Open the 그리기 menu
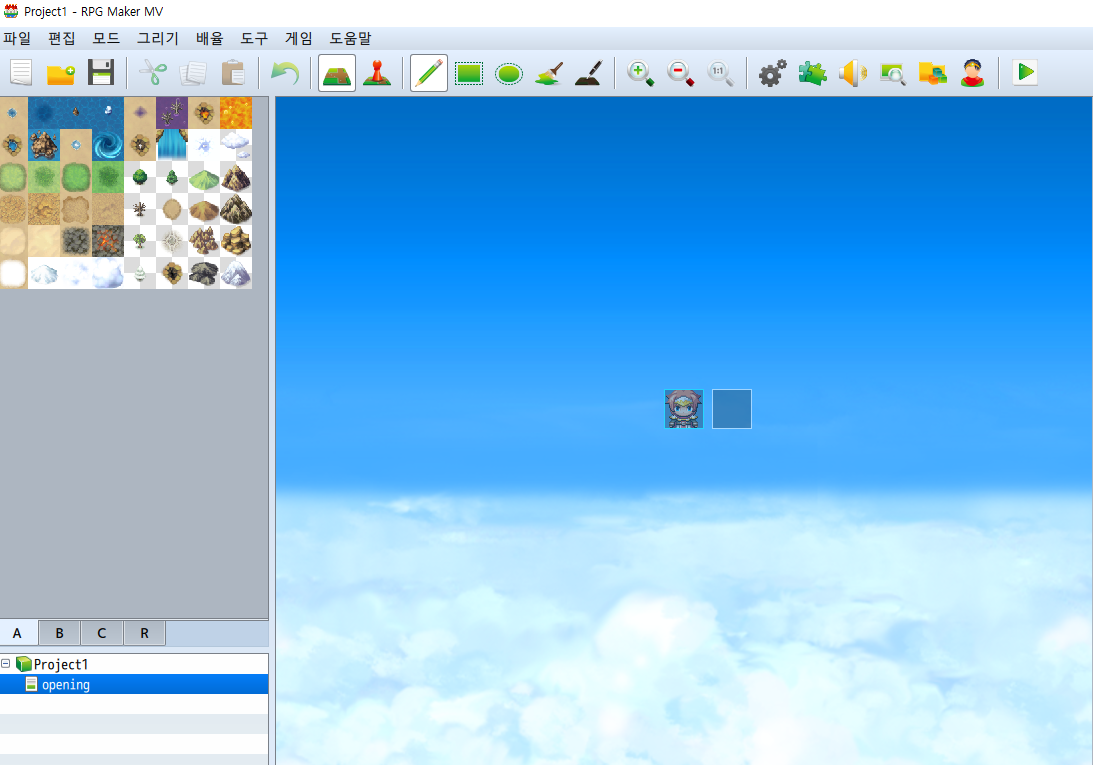The width and height of the screenshot is (1093, 765). (158, 38)
